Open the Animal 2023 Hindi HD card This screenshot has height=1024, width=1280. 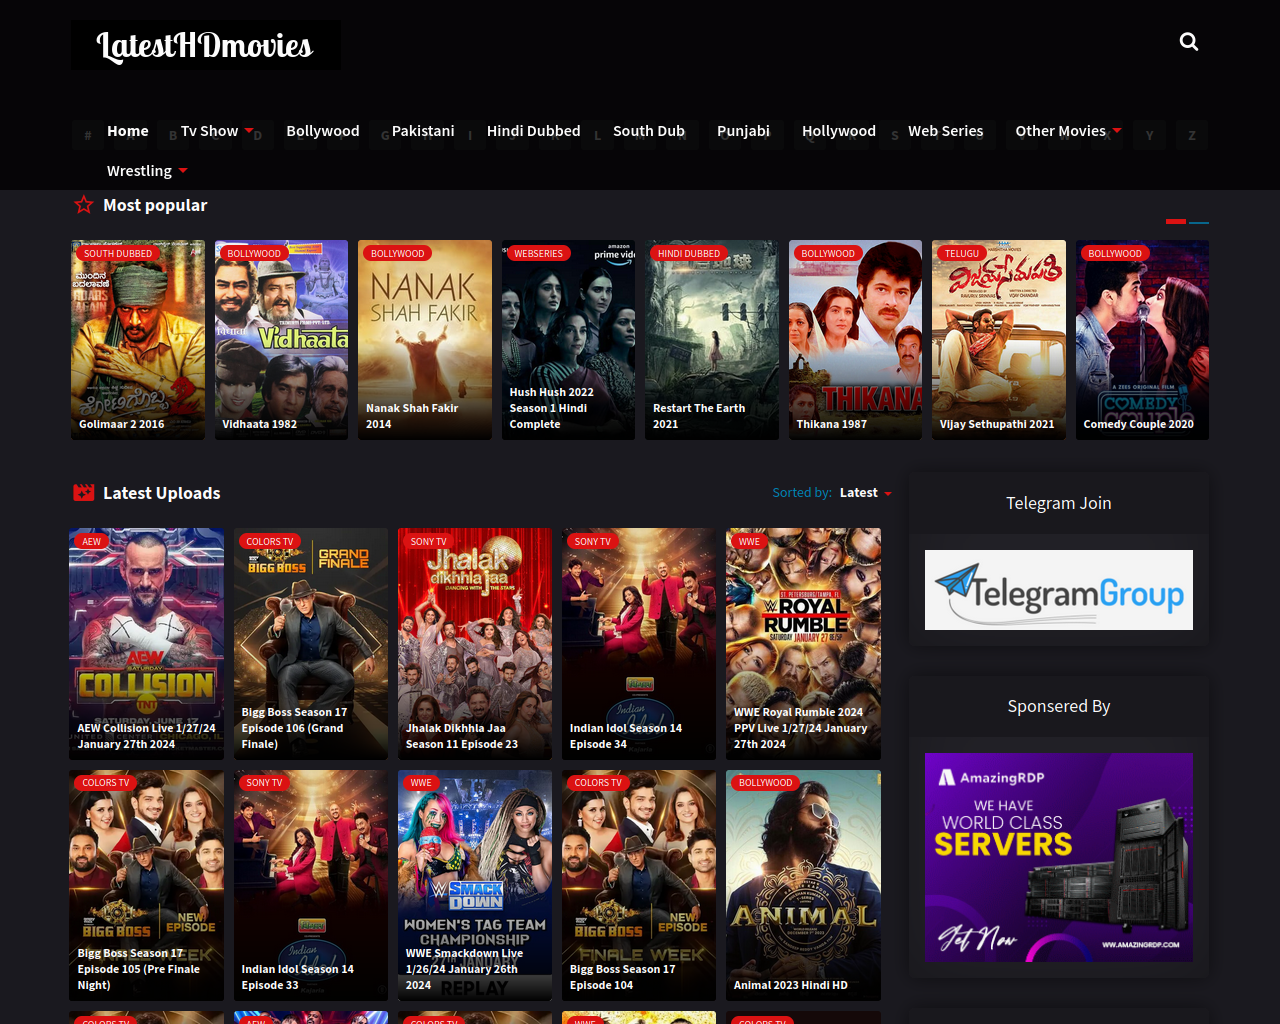click(x=803, y=885)
